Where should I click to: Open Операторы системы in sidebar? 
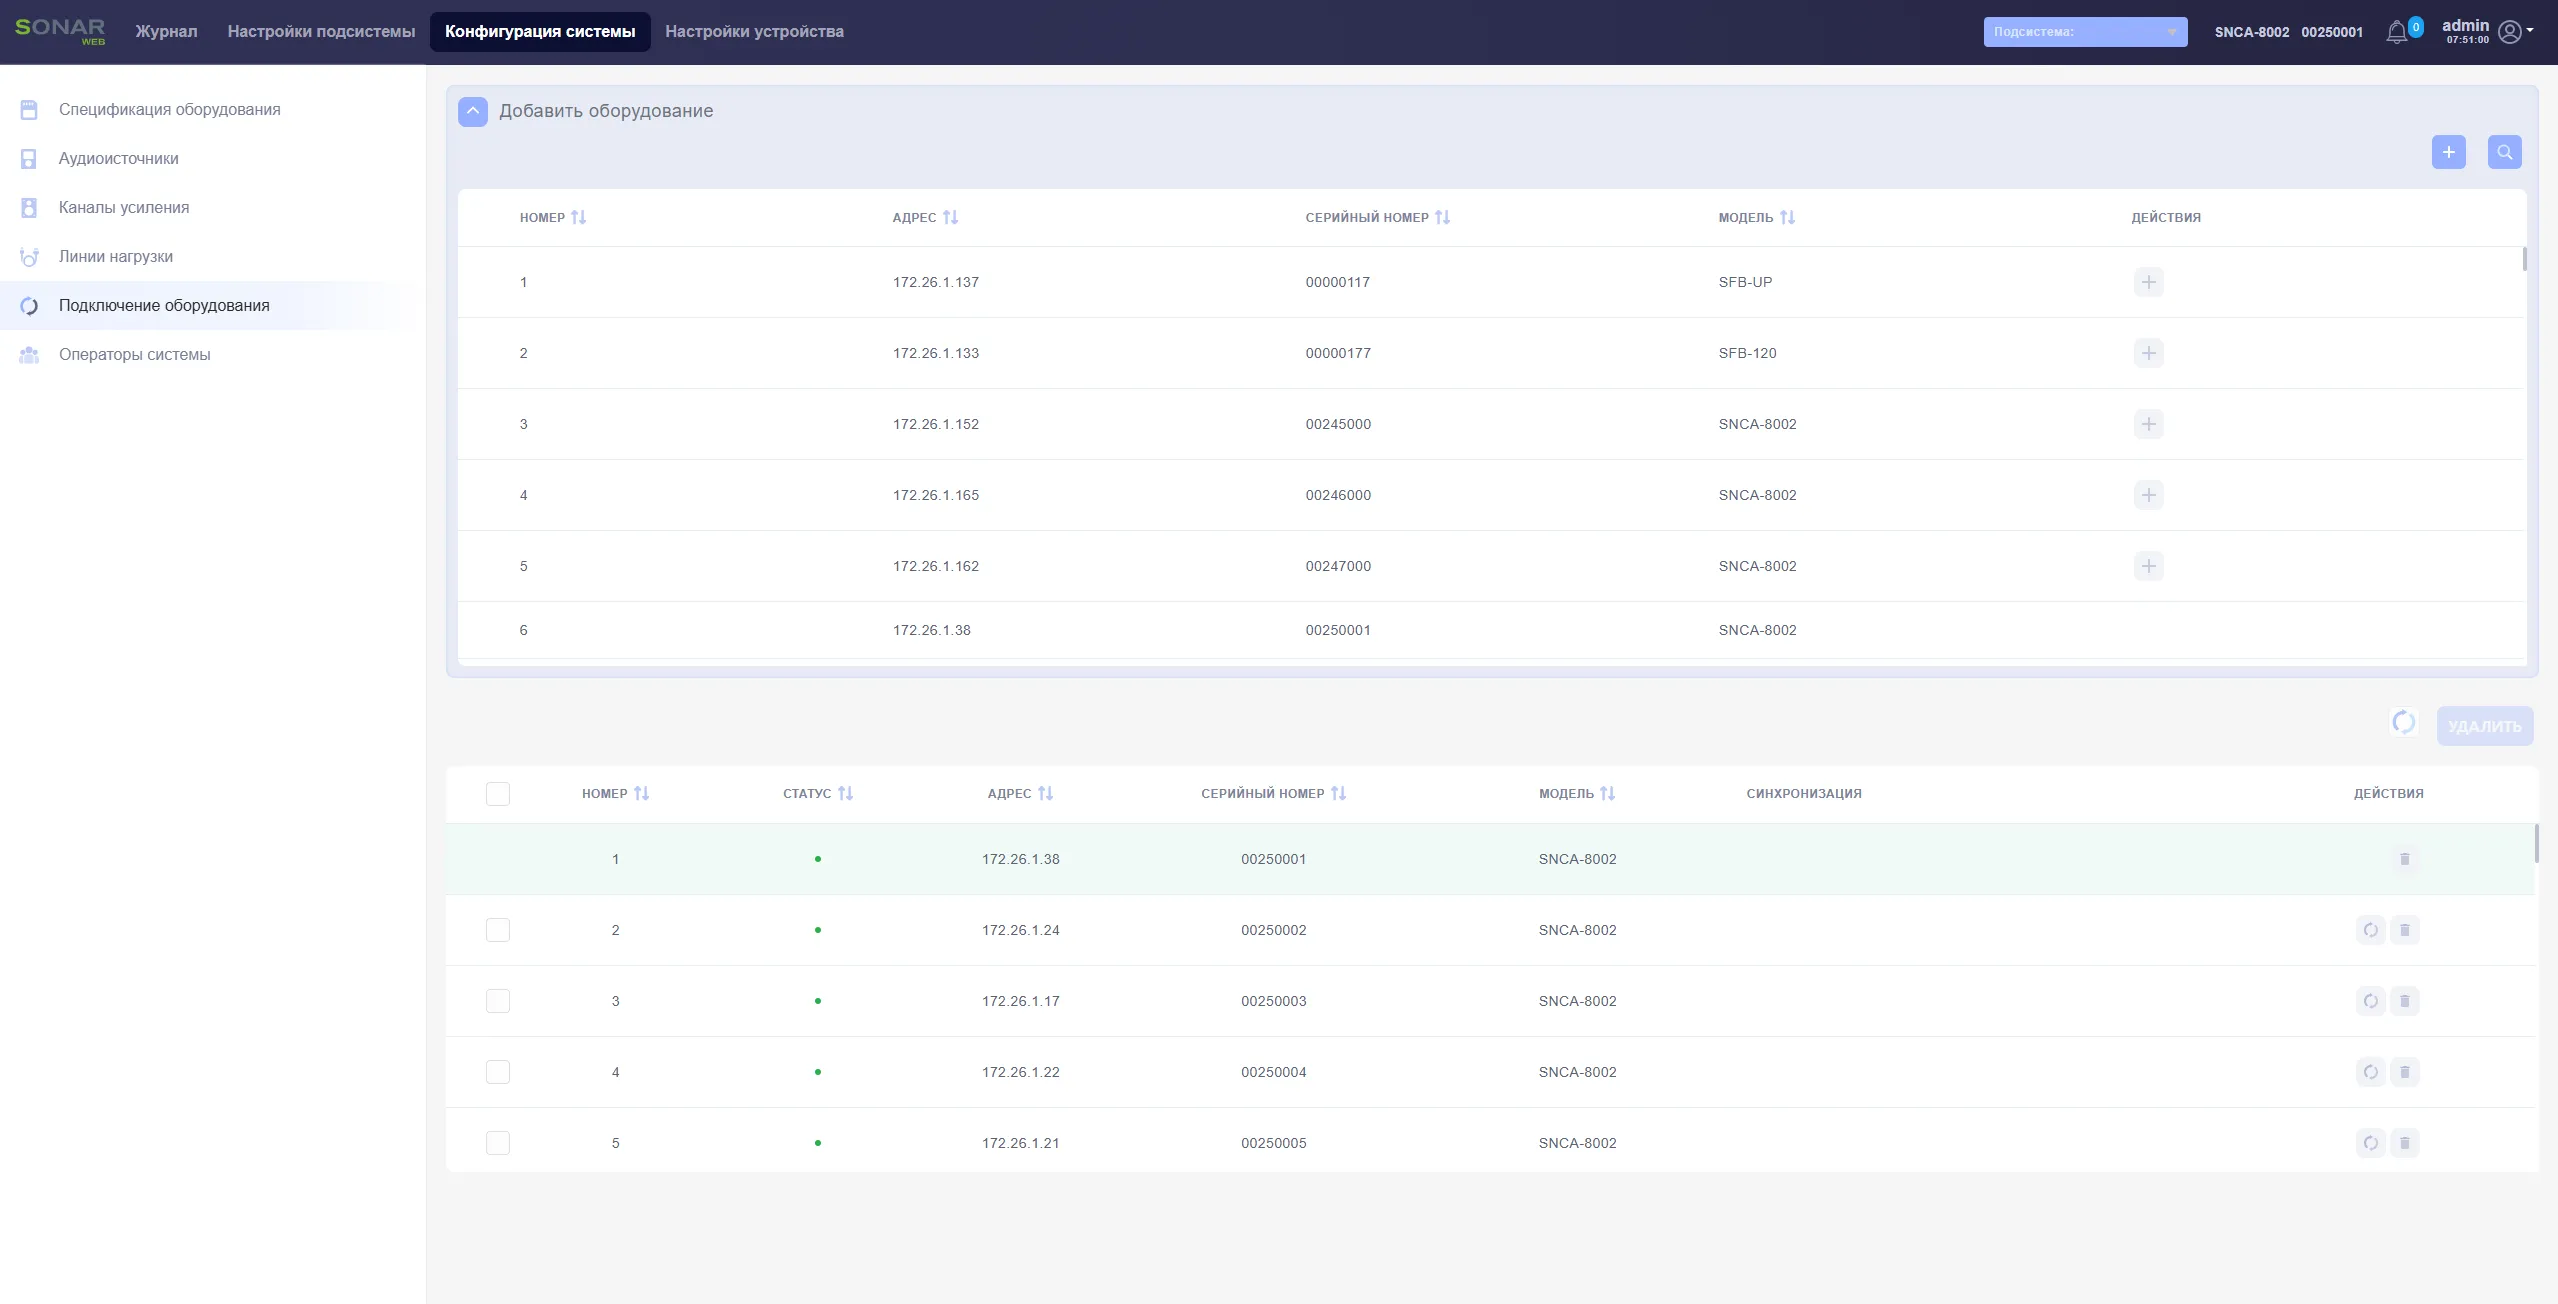tap(212, 354)
